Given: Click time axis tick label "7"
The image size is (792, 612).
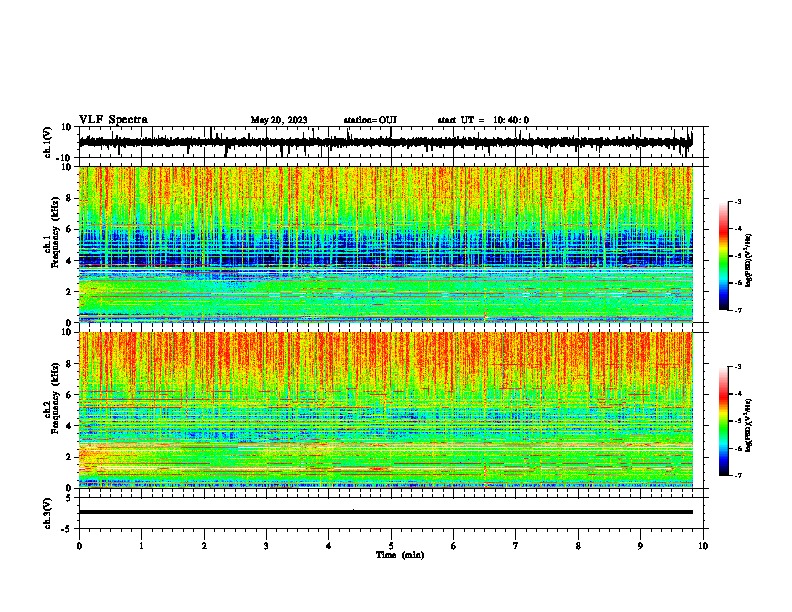Looking at the screenshot, I should [516, 546].
